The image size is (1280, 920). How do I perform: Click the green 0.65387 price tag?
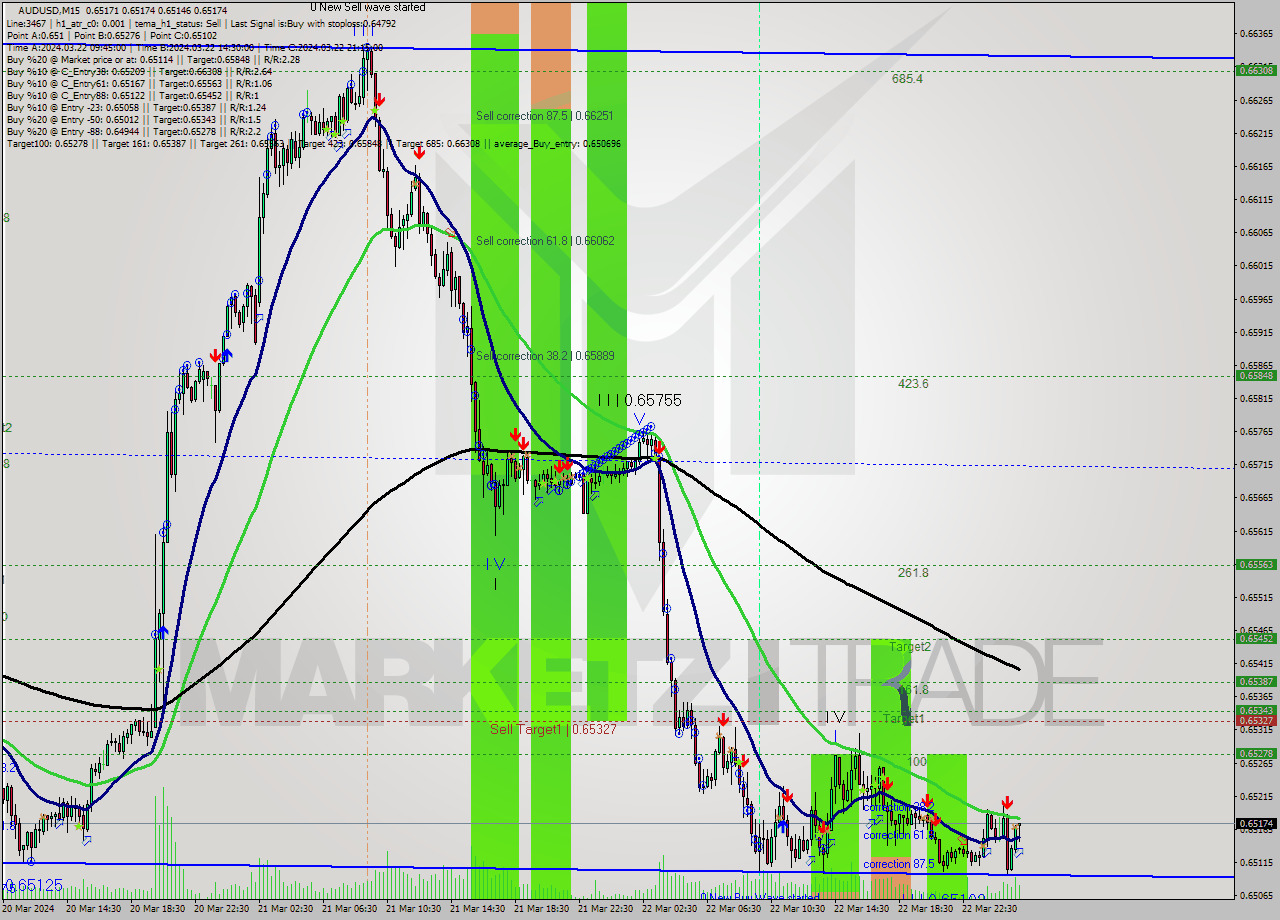tap(1256, 681)
